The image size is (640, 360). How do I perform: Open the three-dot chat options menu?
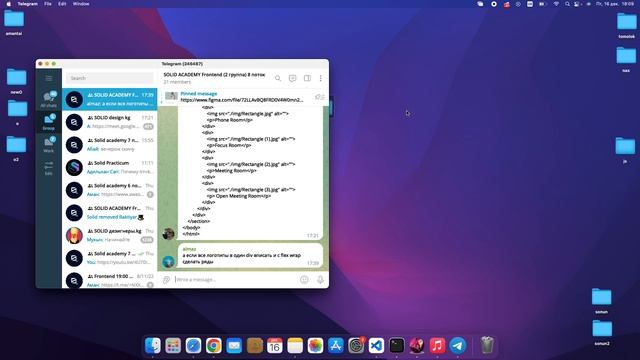pyautogui.click(x=320, y=78)
